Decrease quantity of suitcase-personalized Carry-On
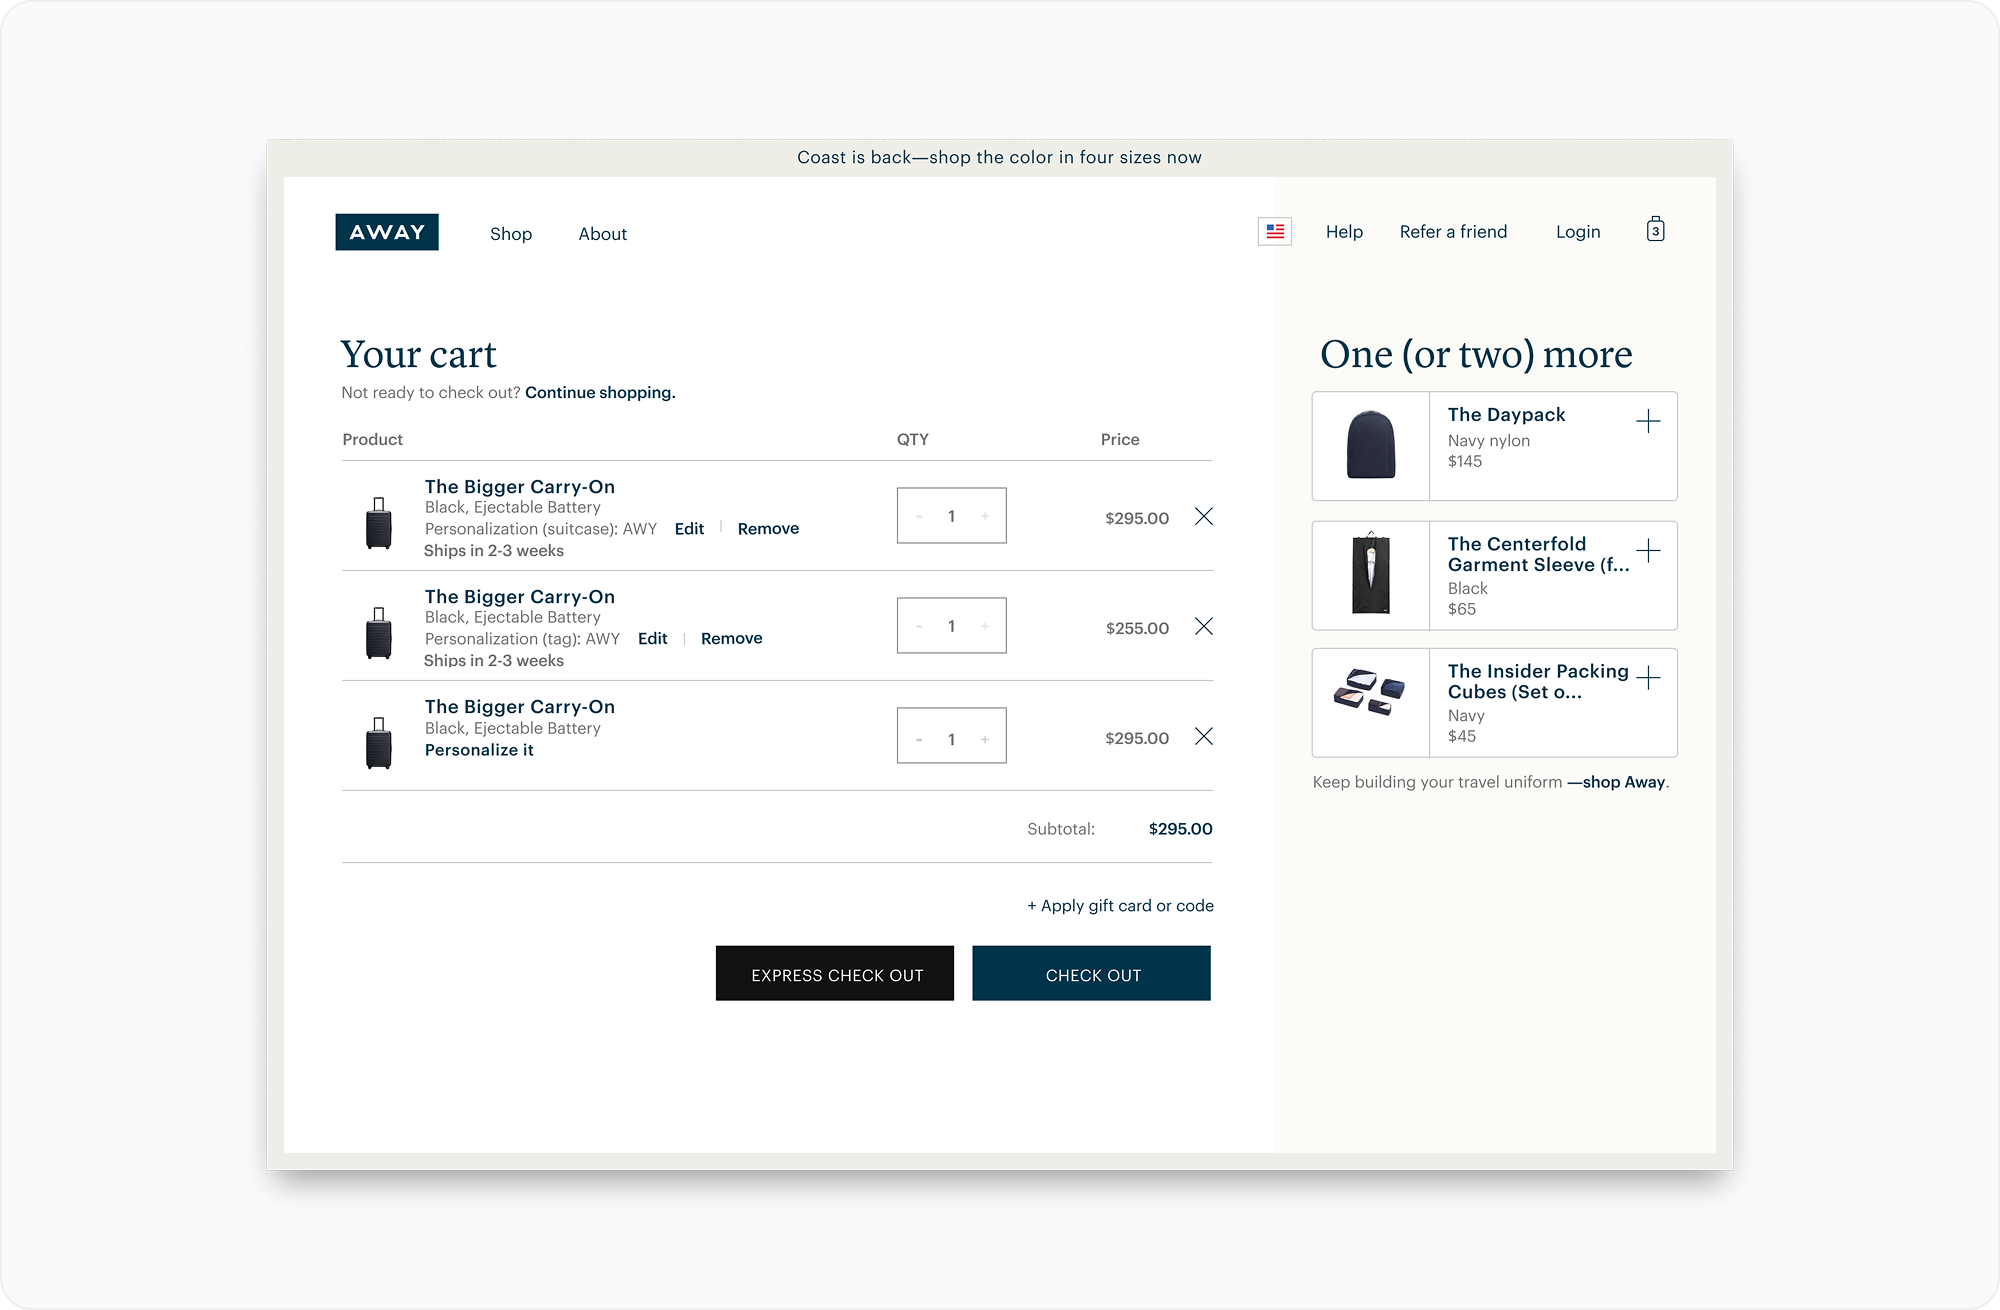Image resolution: width=2000 pixels, height=1310 pixels. 919,516
